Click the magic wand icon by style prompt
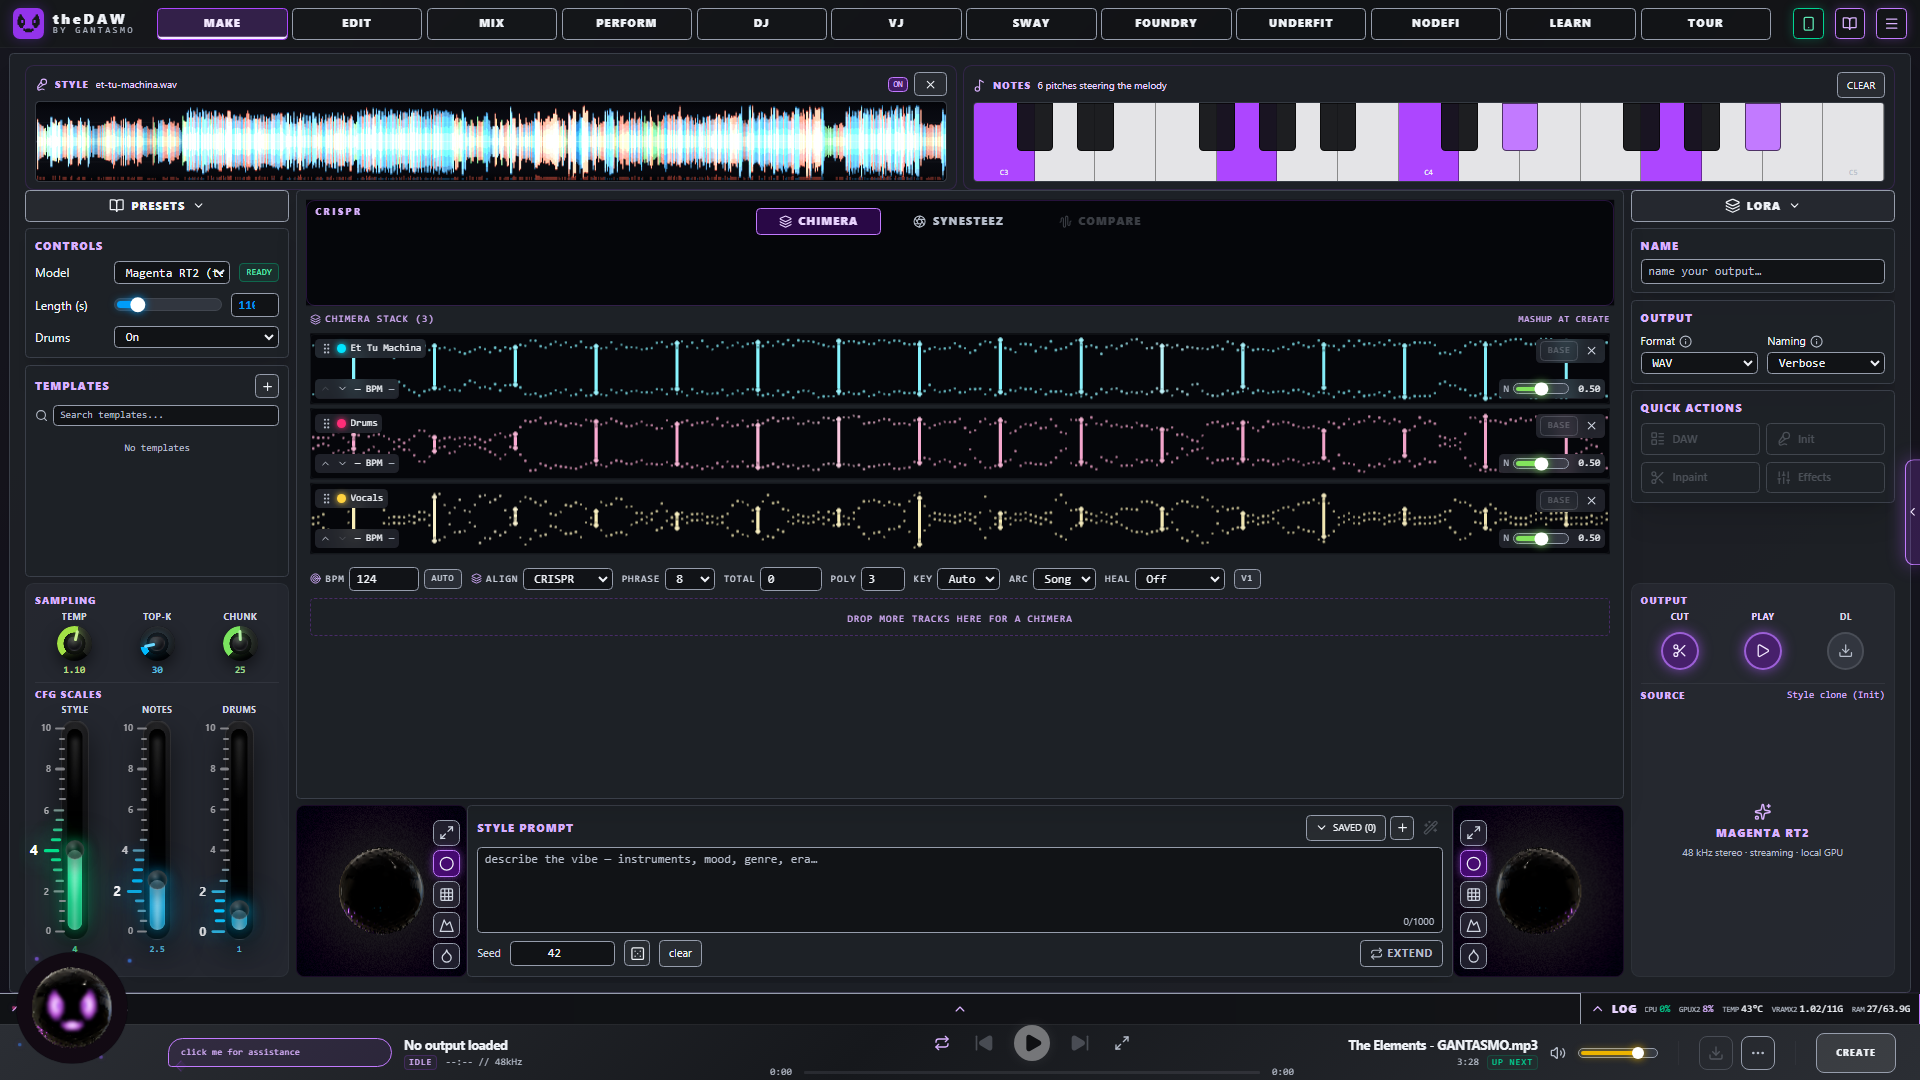The height and width of the screenshot is (1080, 1920). [x=1431, y=828]
